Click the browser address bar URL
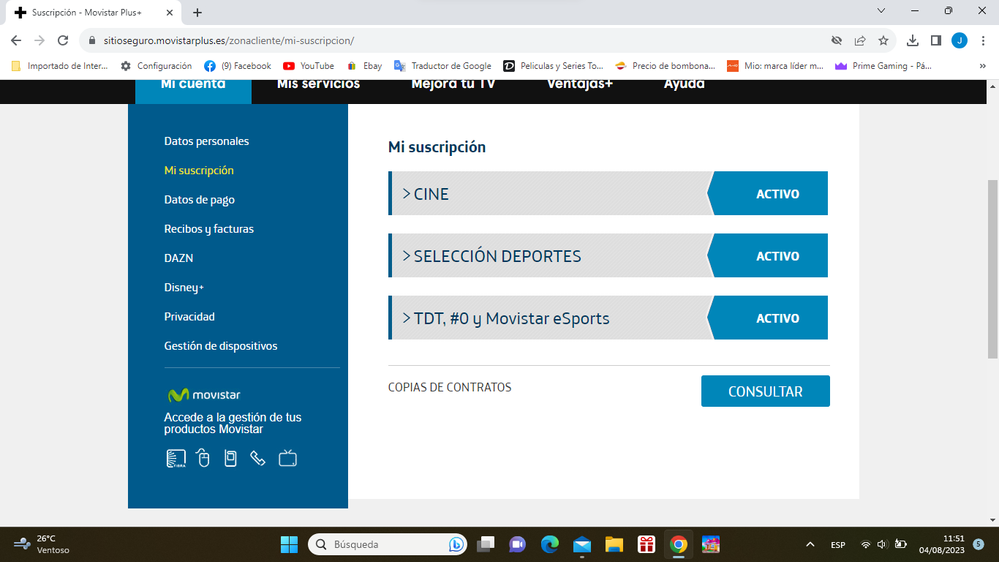 [x=229, y=40]
